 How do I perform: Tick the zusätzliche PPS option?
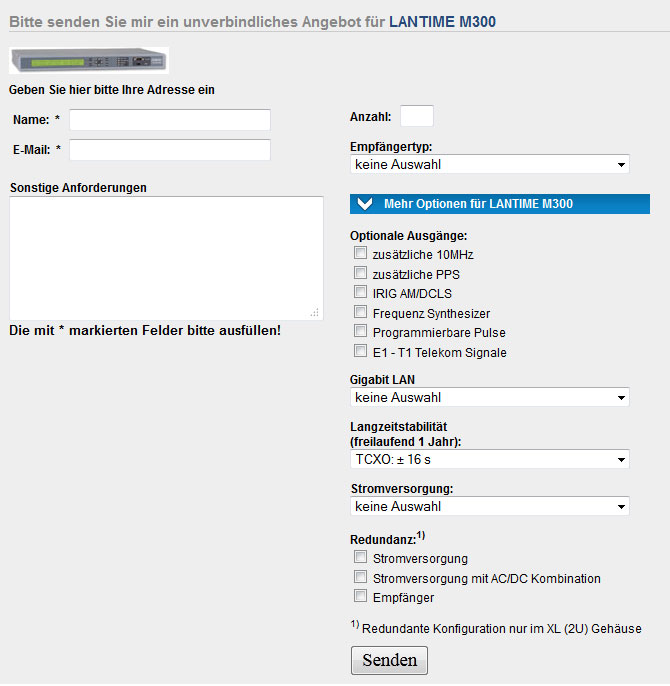361,273
